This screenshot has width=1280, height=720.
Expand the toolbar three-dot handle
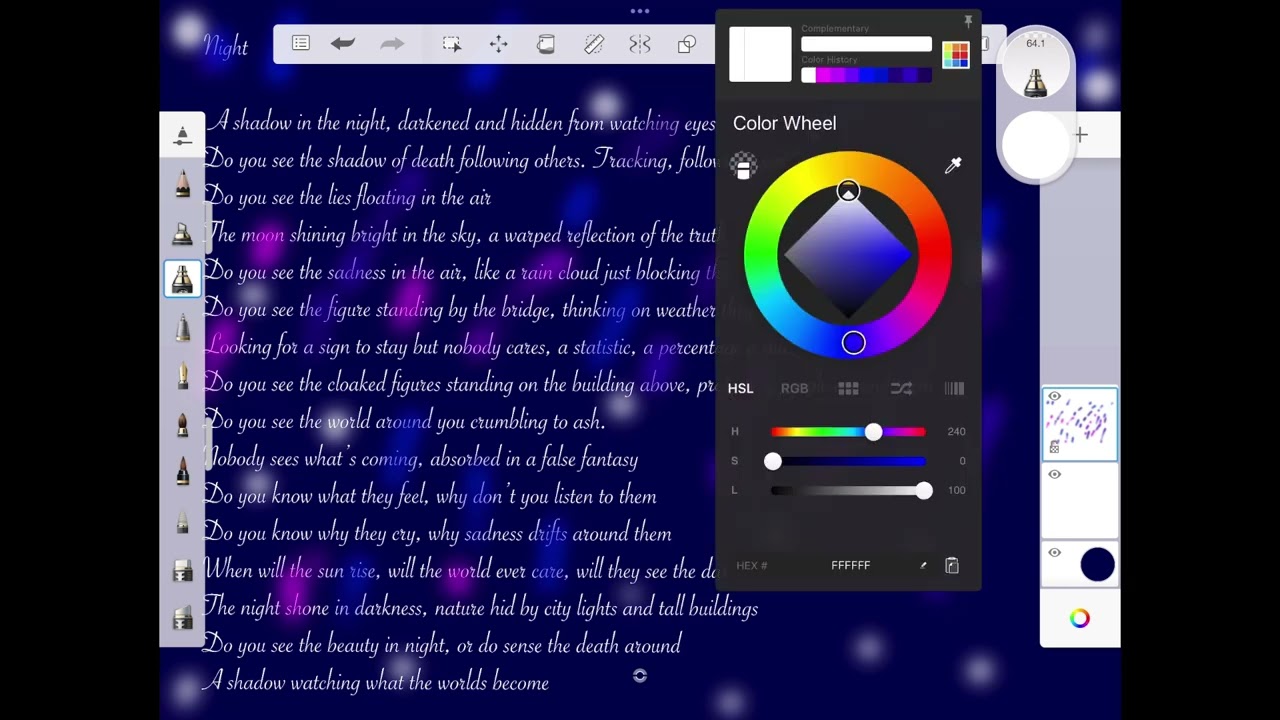click(x=640, y=11)
